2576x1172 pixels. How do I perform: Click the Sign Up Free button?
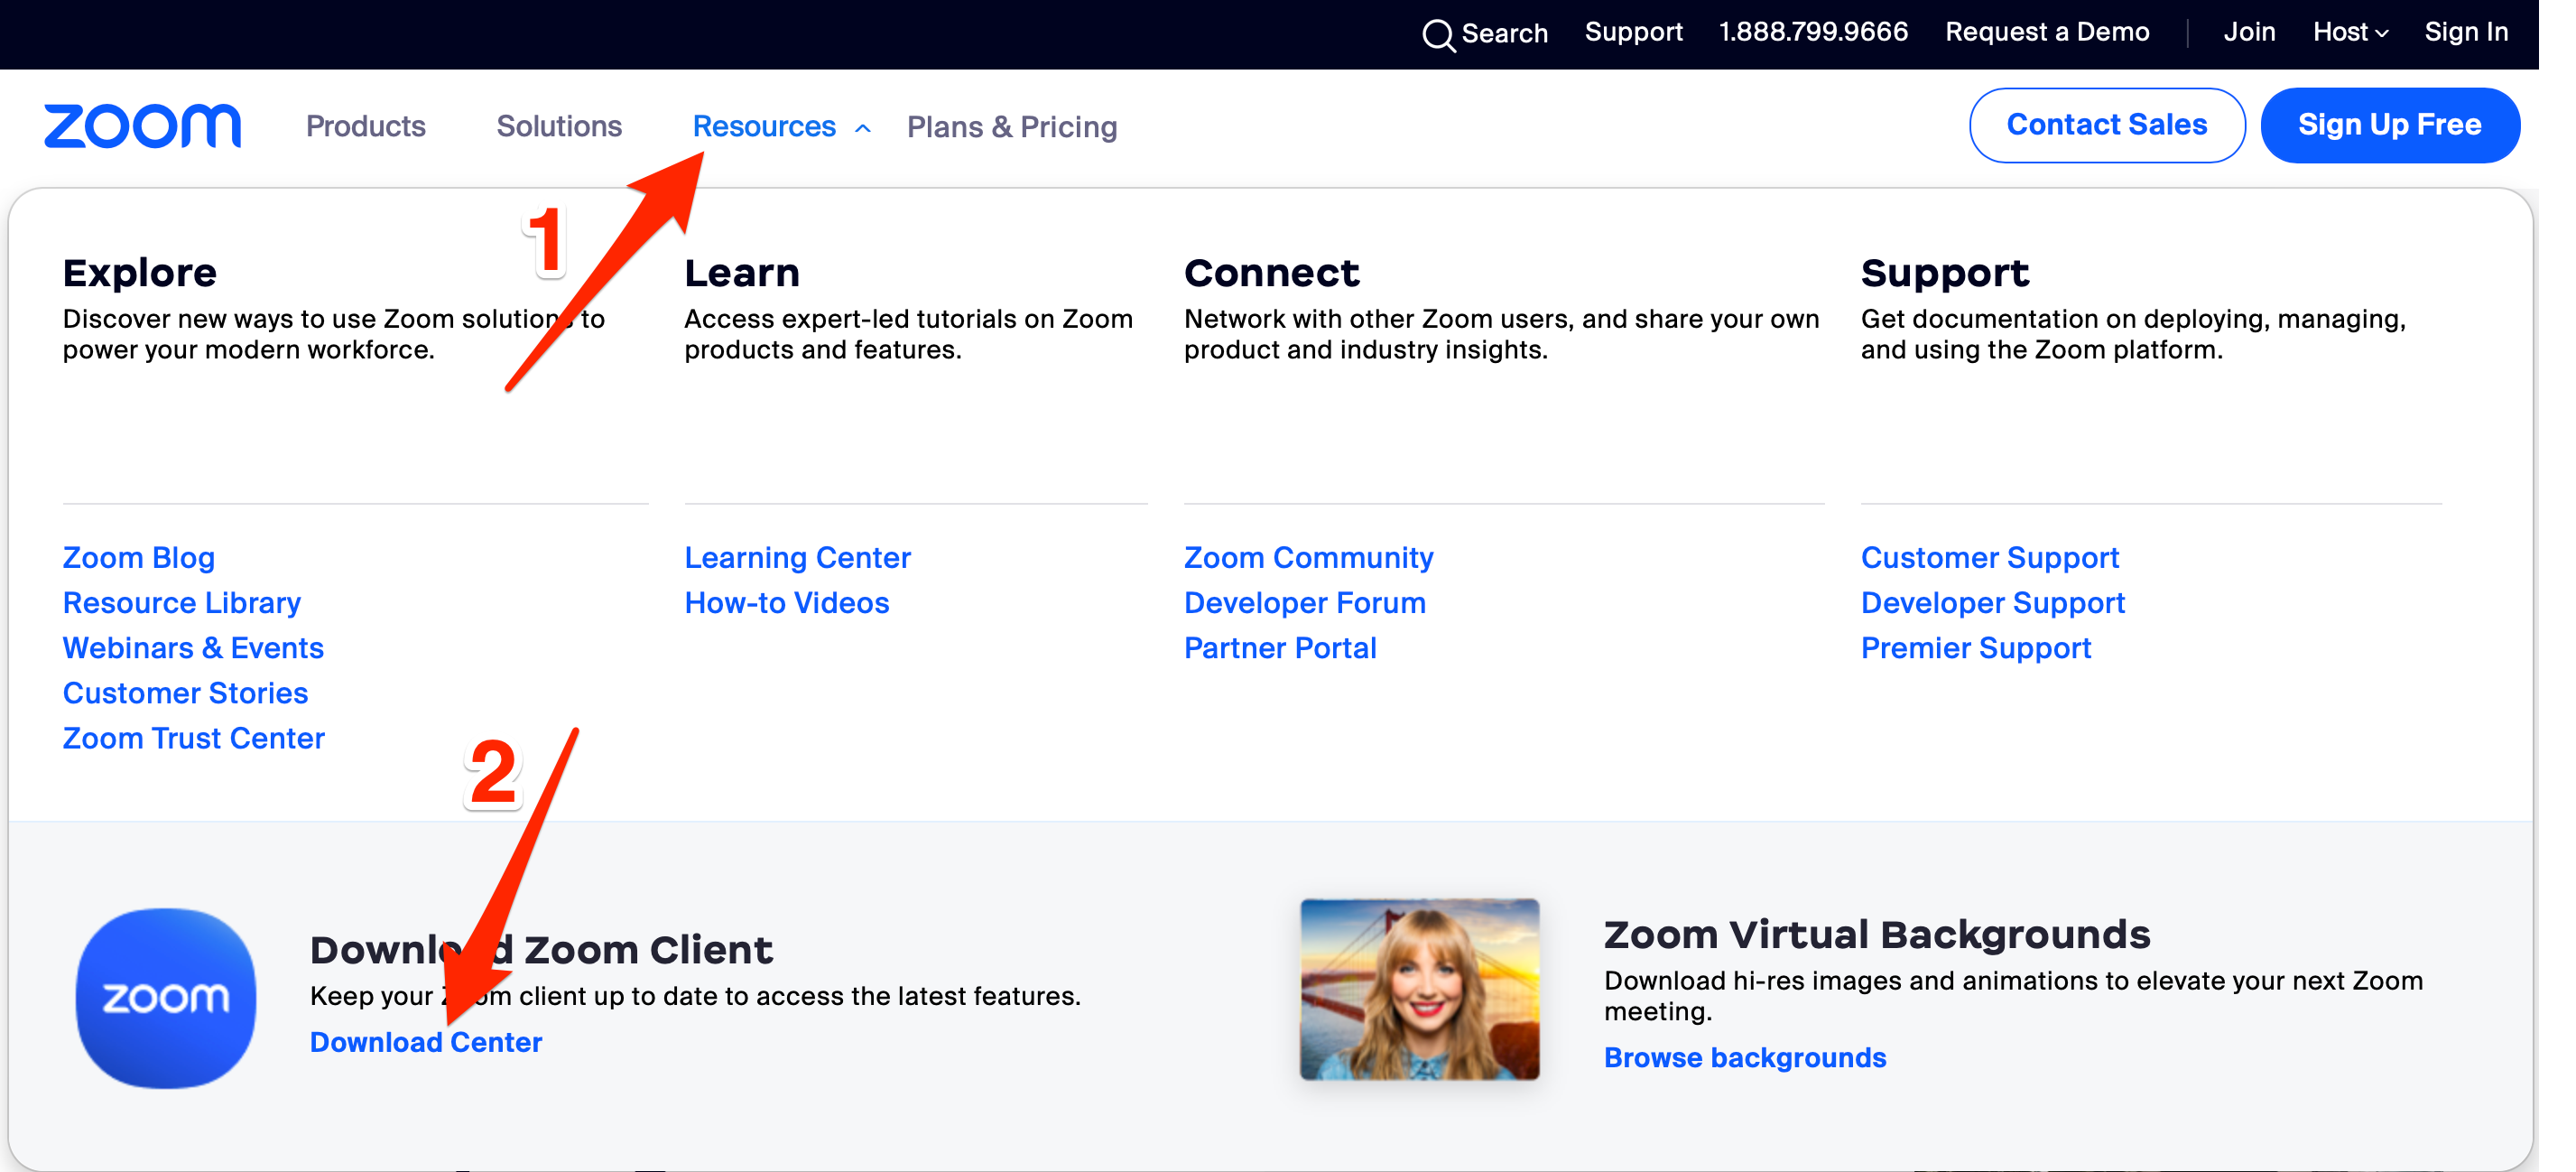point(2390,124)
